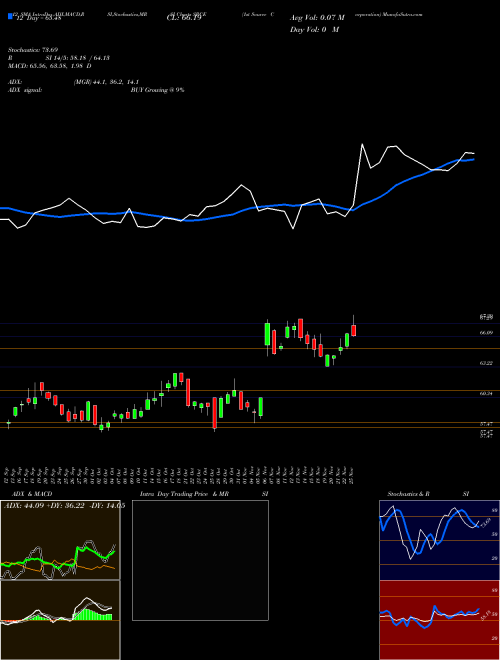500x660 pixels.
Task: Click the 66.09 price axis label
Action: [486, 333]
